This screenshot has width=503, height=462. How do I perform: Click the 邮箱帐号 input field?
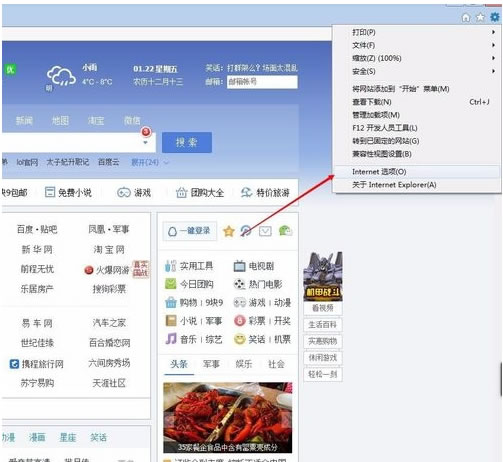[262, 82]
